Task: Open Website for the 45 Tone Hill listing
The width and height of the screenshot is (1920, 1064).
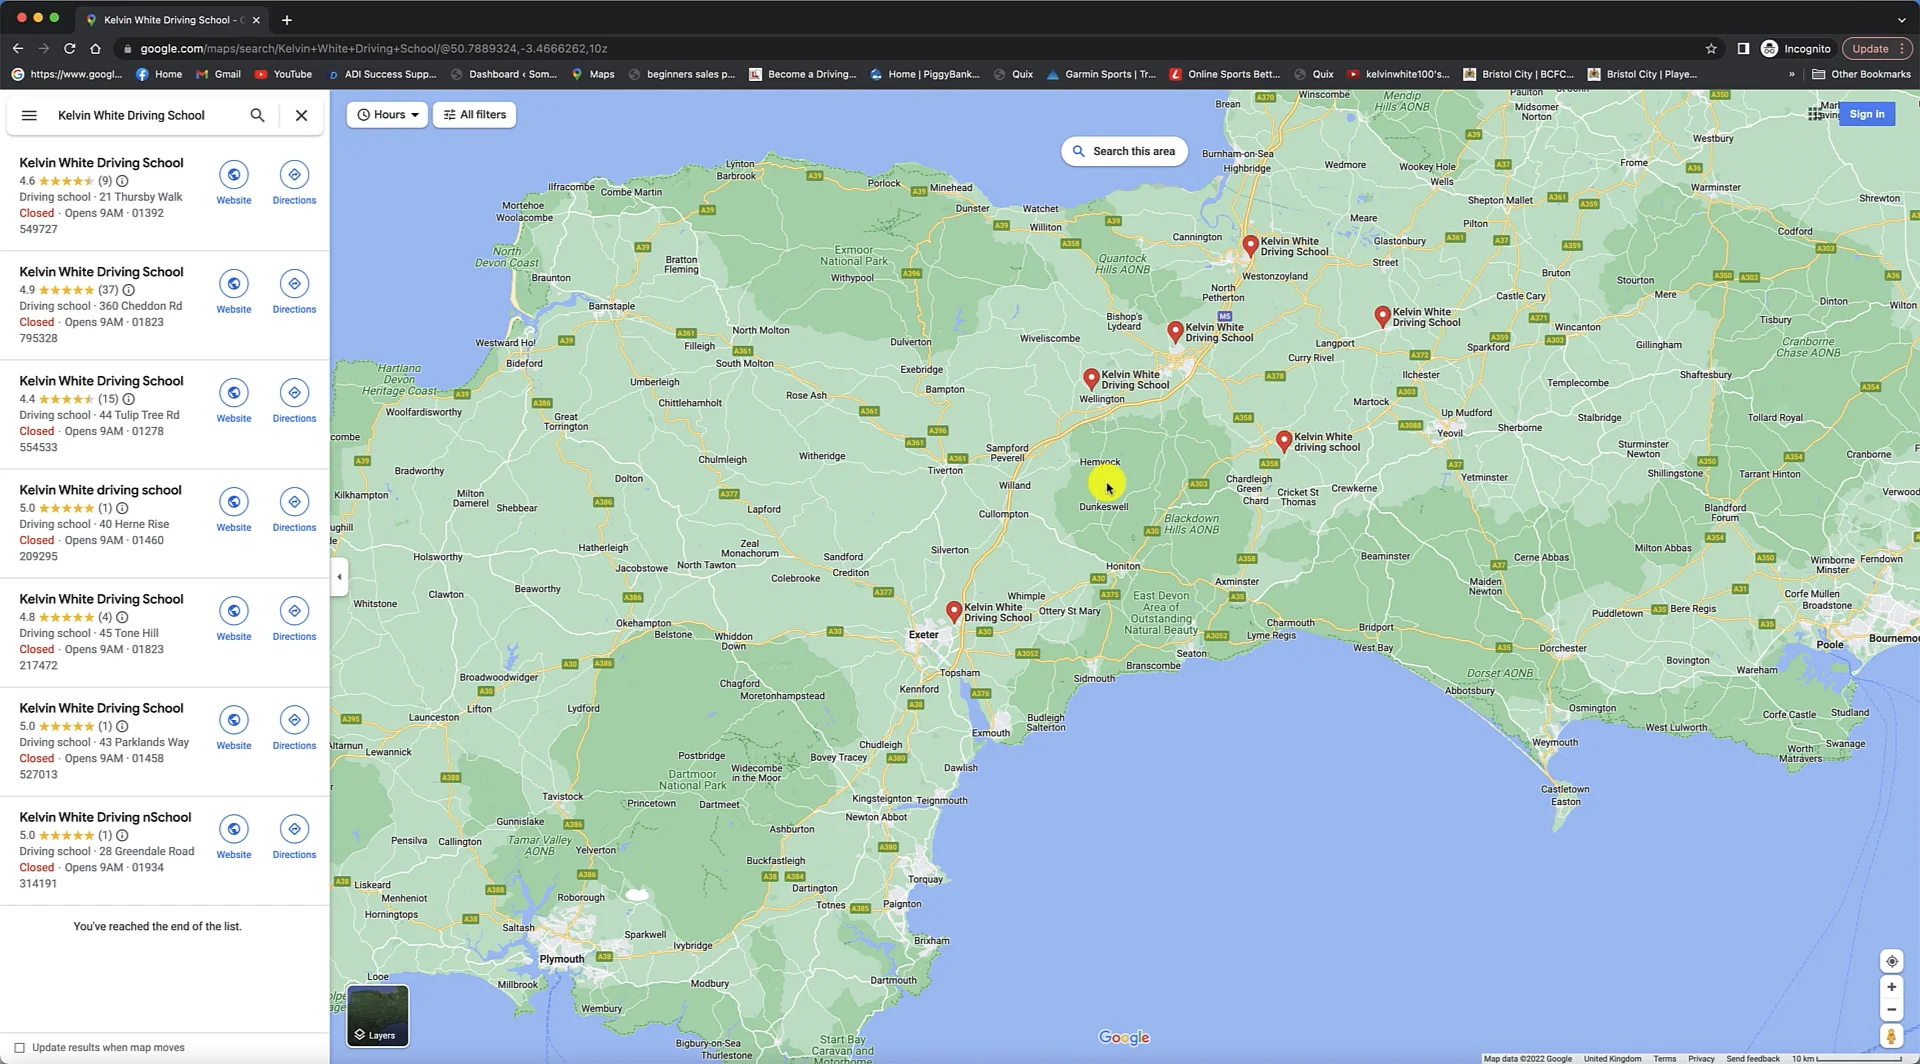Action: [234, 618]
